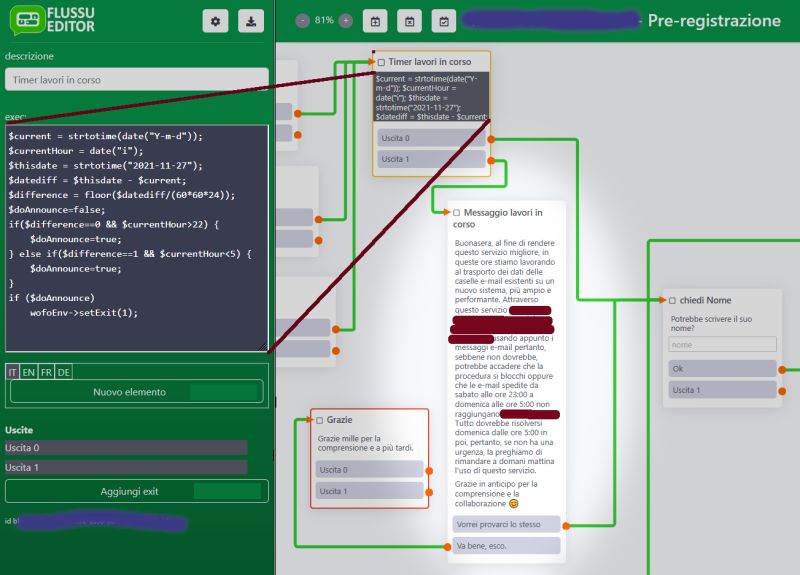Toggle the chiedi Nome block checkbox

point(672,300)
